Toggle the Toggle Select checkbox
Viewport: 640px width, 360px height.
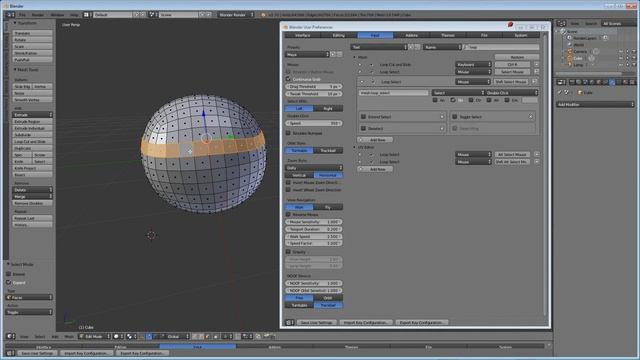click(x=455, y=117)
